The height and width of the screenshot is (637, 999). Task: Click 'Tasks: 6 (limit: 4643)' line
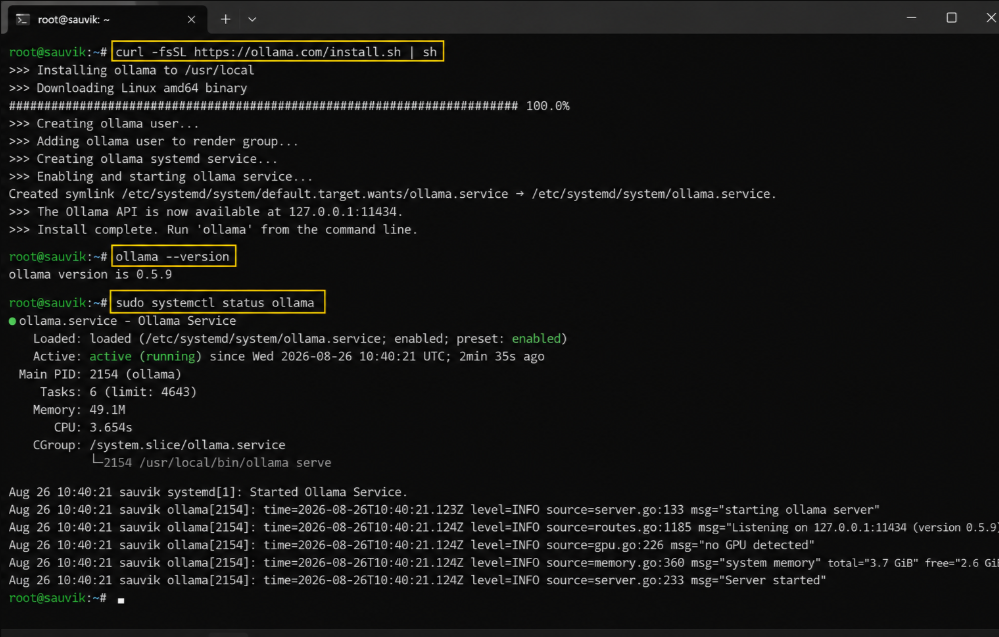(119, 392)
